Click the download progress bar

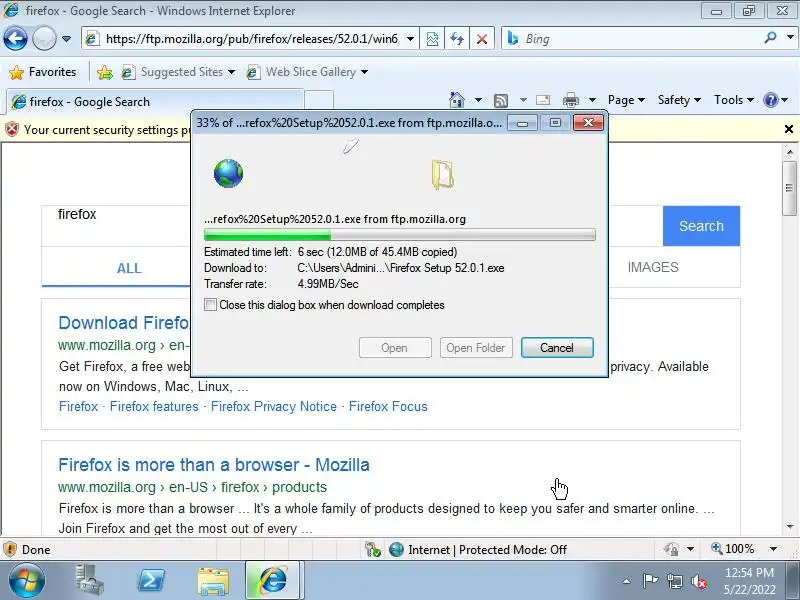point(399,235)
